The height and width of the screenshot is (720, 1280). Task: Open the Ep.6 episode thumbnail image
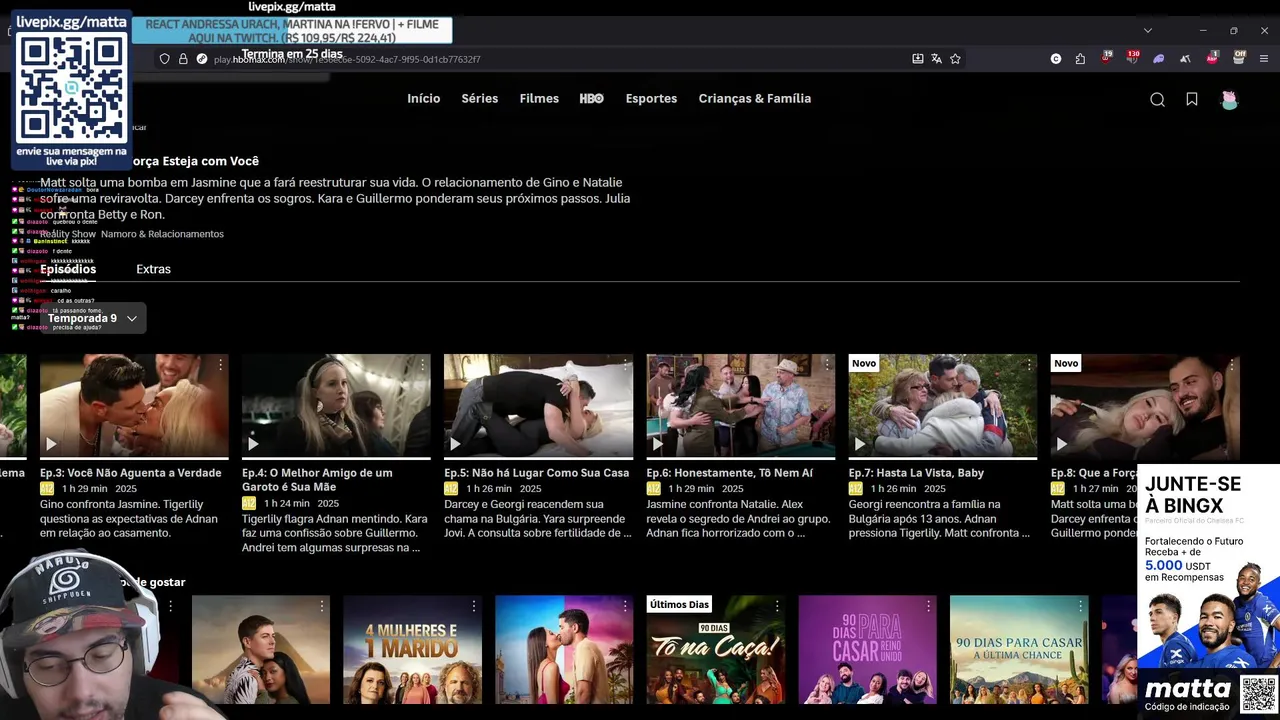coord(740,405)
